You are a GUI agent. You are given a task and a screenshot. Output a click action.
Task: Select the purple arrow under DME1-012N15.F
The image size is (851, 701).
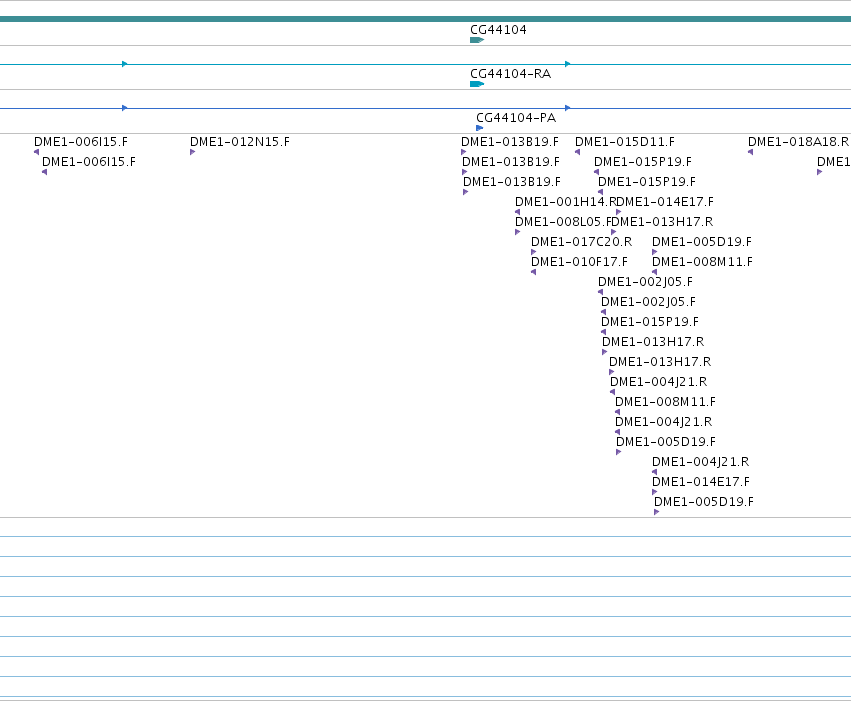(192, 152)
